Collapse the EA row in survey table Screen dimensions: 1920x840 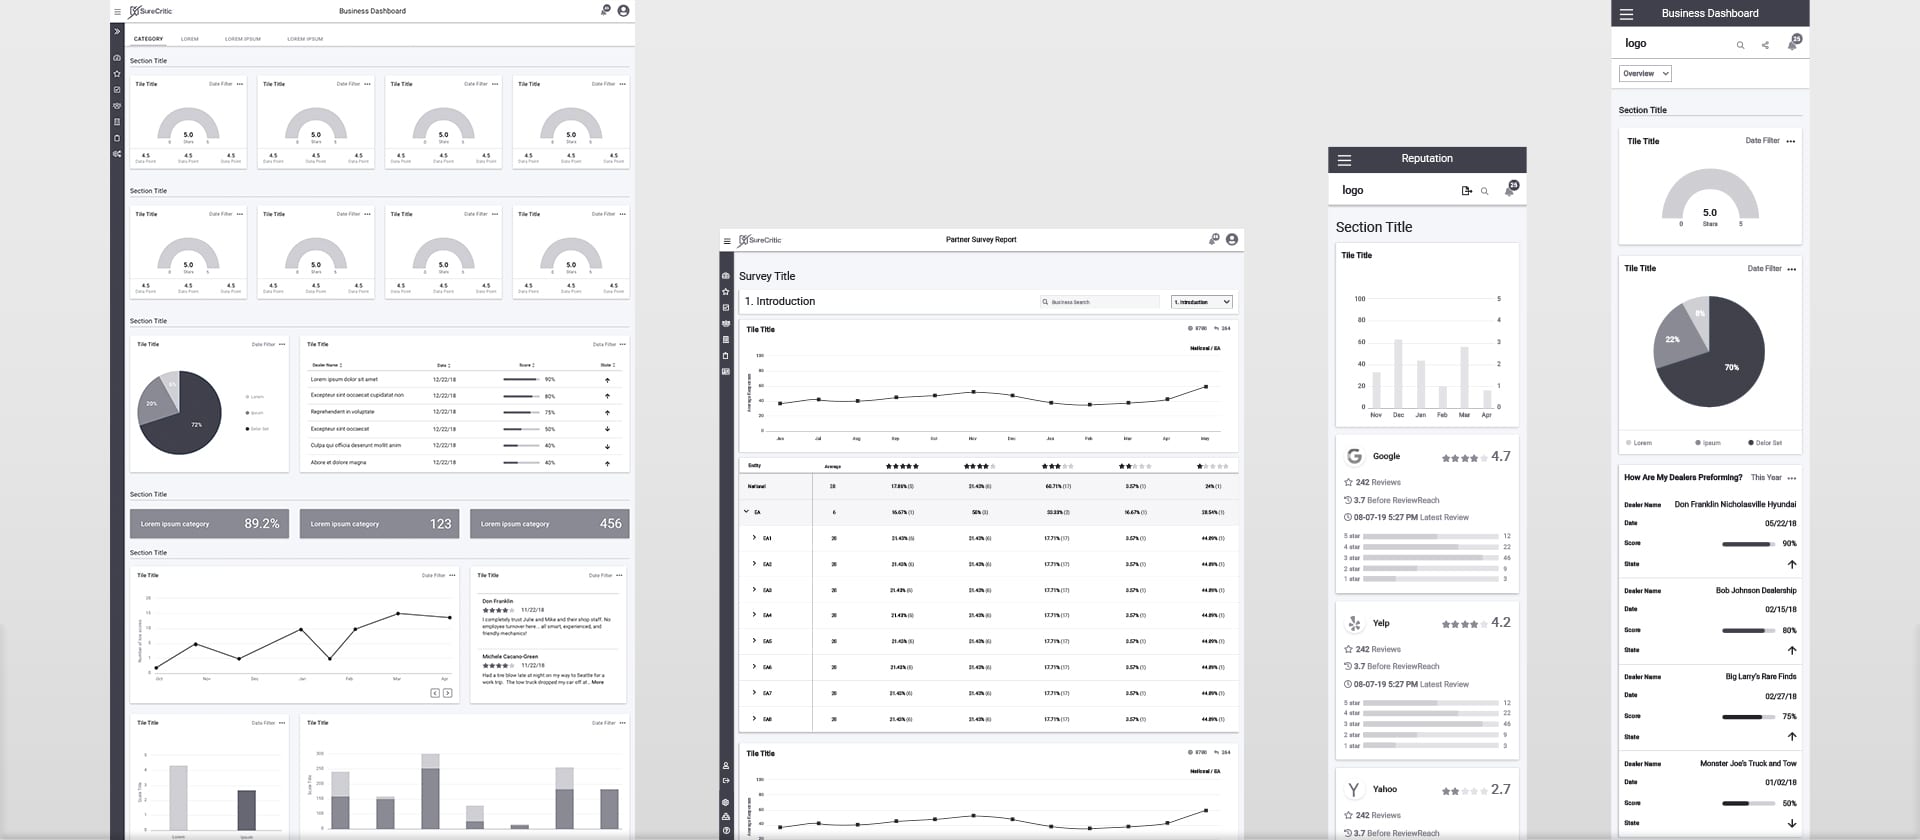pos(746,512)
